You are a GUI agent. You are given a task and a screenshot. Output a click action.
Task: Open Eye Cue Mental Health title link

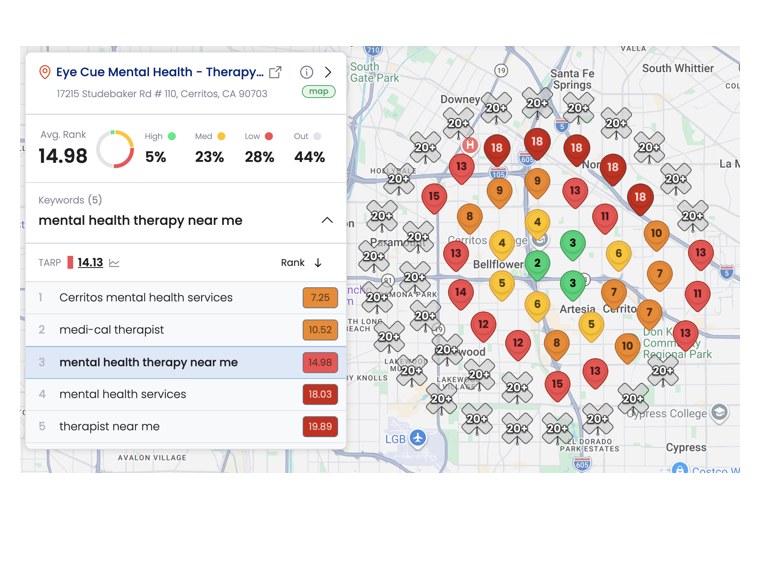pyautogui.click(x=159, y=72)
